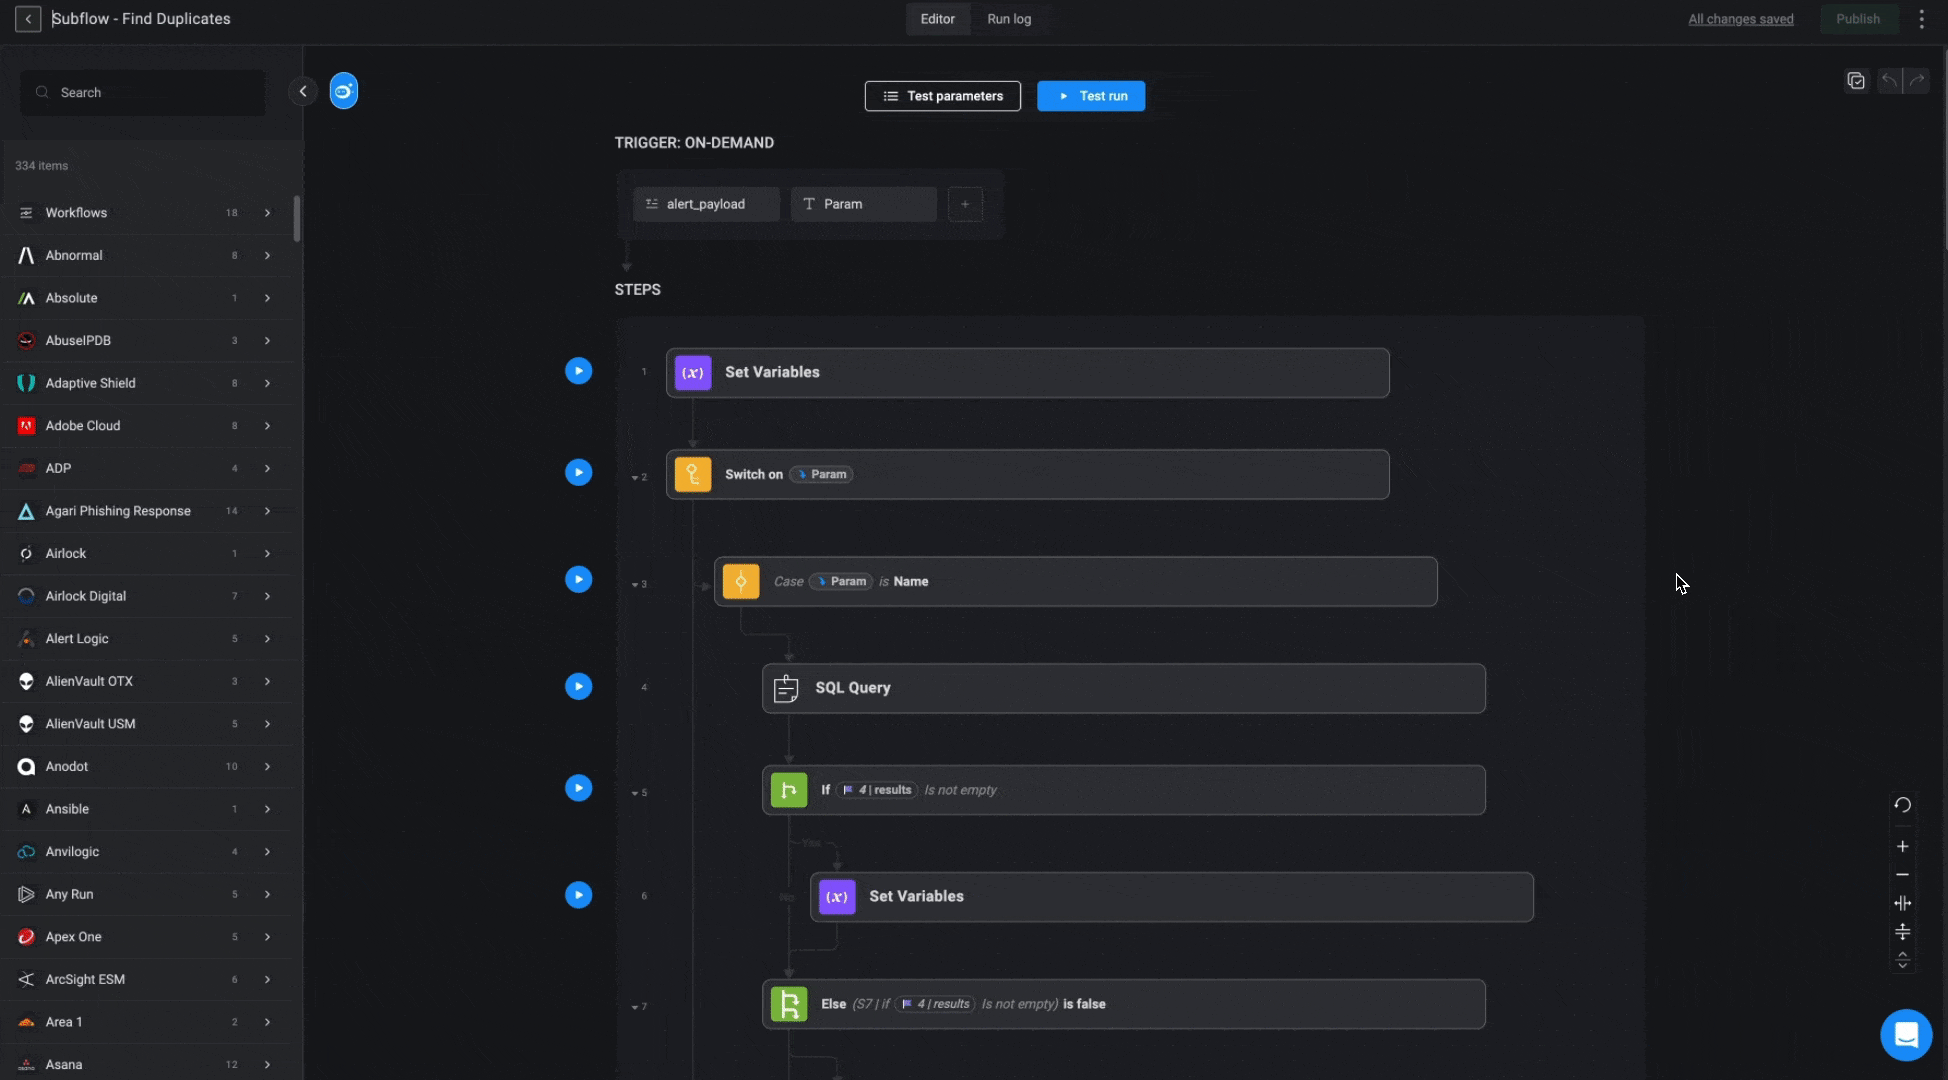Click the back arrow next to Subflow title
This screenshot has width=1948, height=1080.
click(28, 19)
